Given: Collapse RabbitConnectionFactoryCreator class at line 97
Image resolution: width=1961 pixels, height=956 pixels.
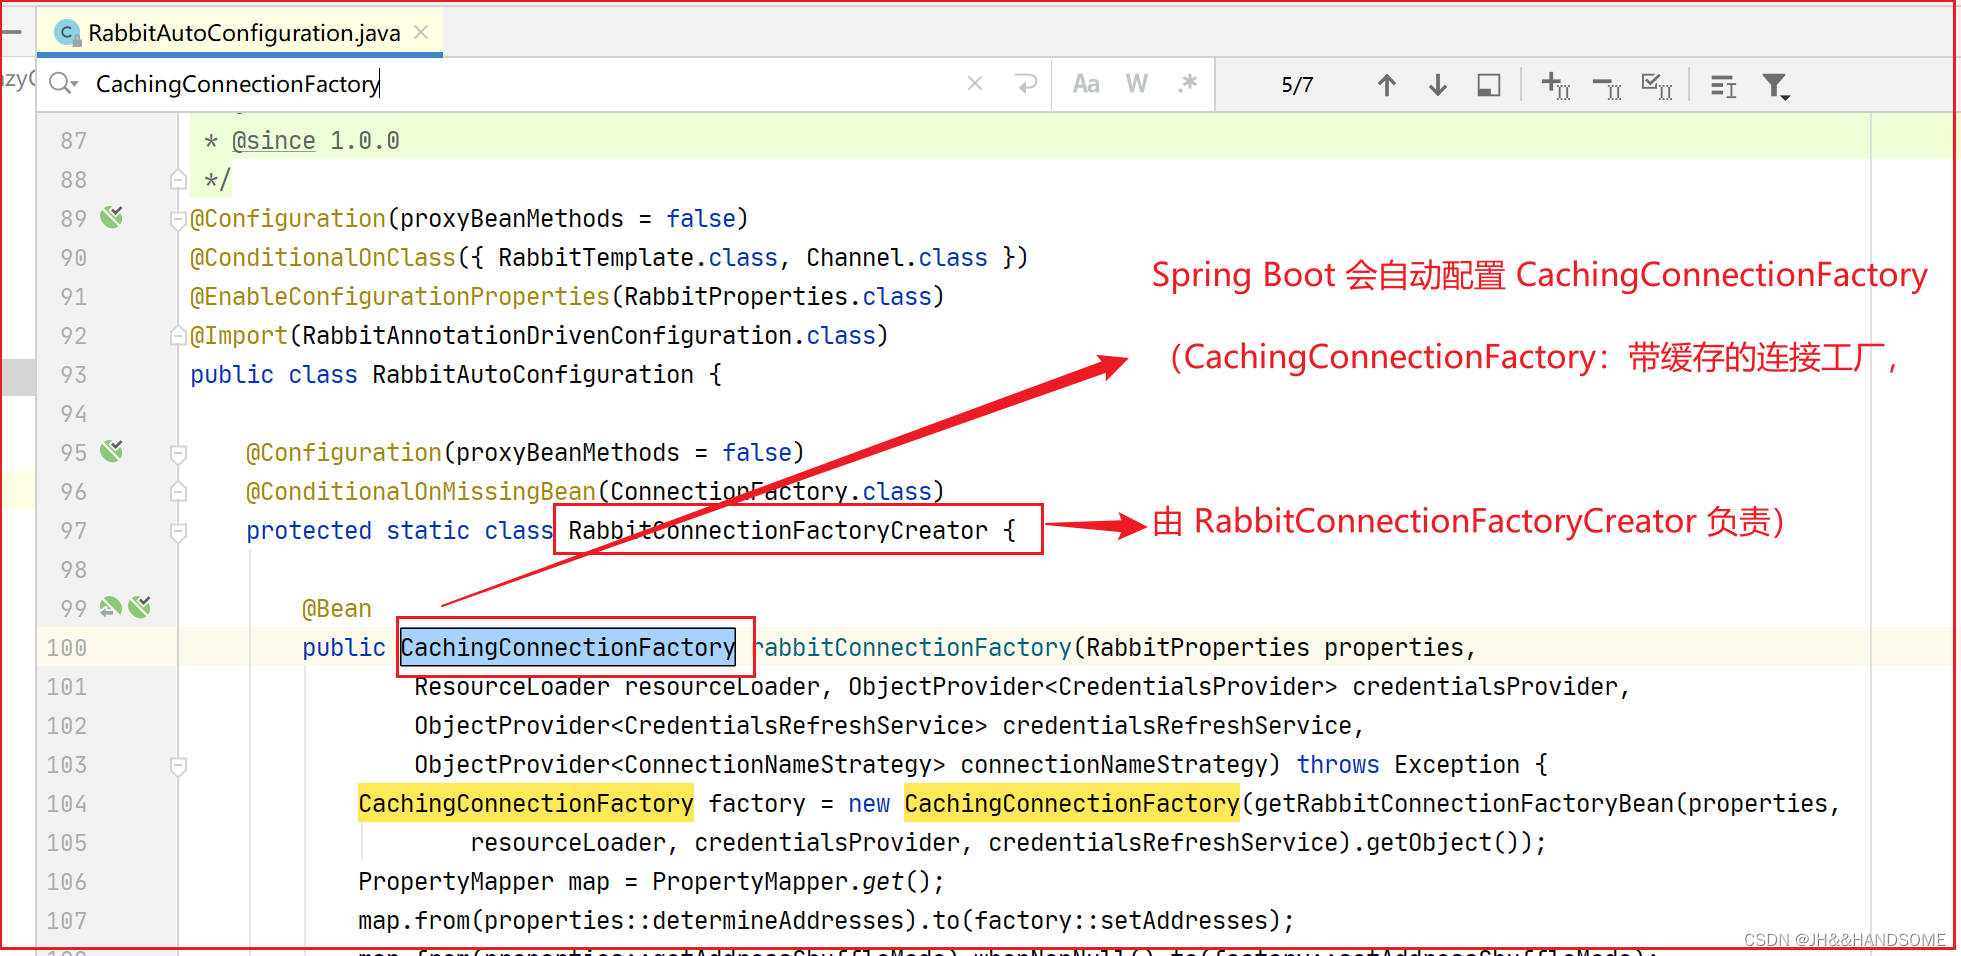Looking at the screenshot, I should point(178,531).
